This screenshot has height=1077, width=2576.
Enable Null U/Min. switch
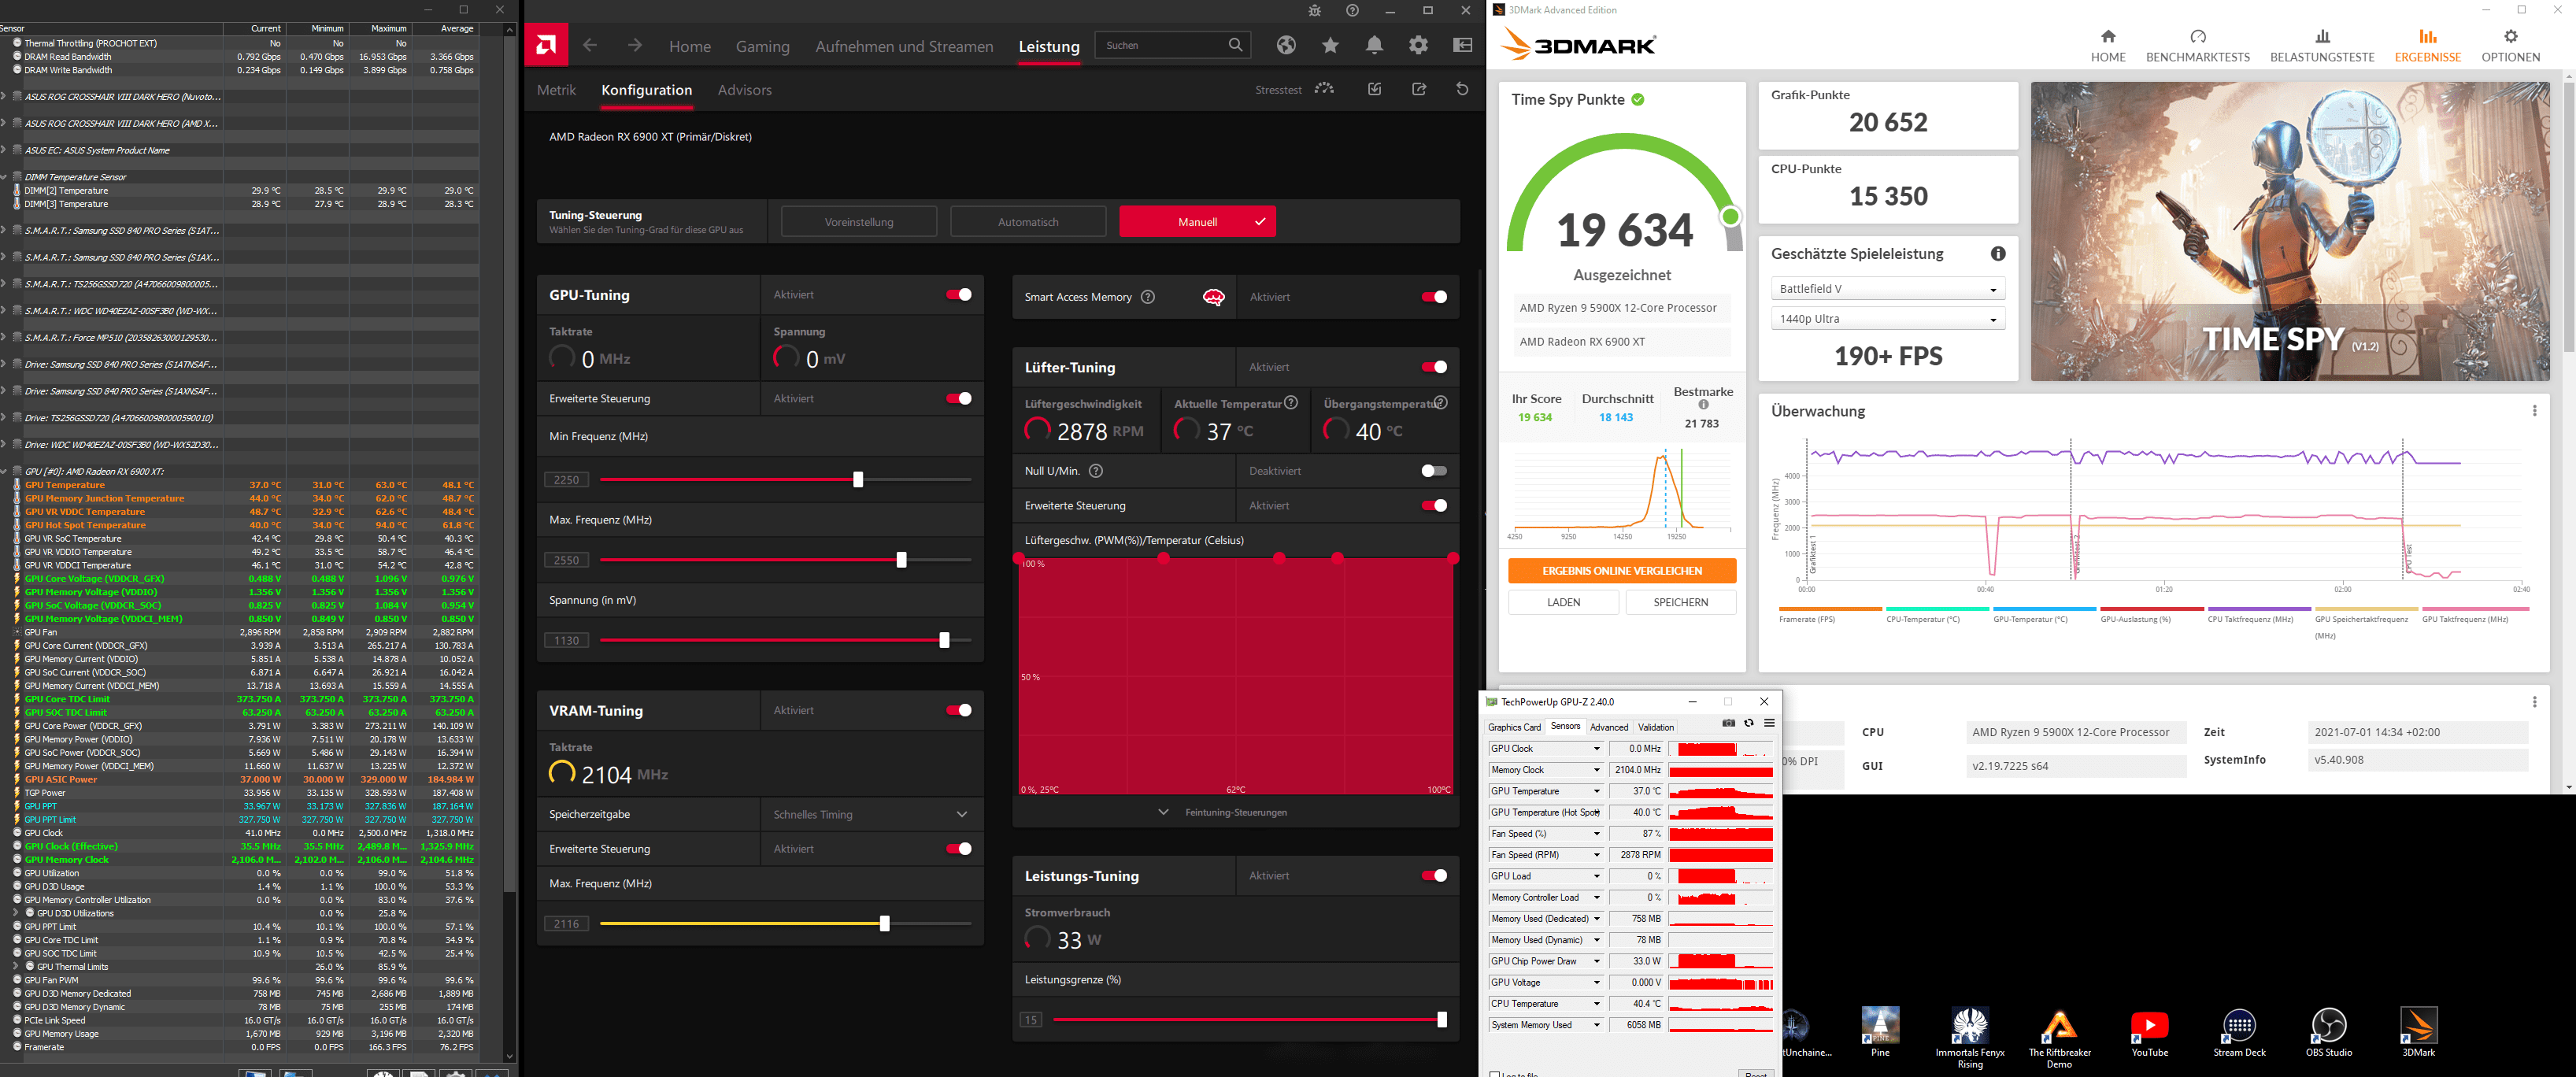(x=1434, y=471)
